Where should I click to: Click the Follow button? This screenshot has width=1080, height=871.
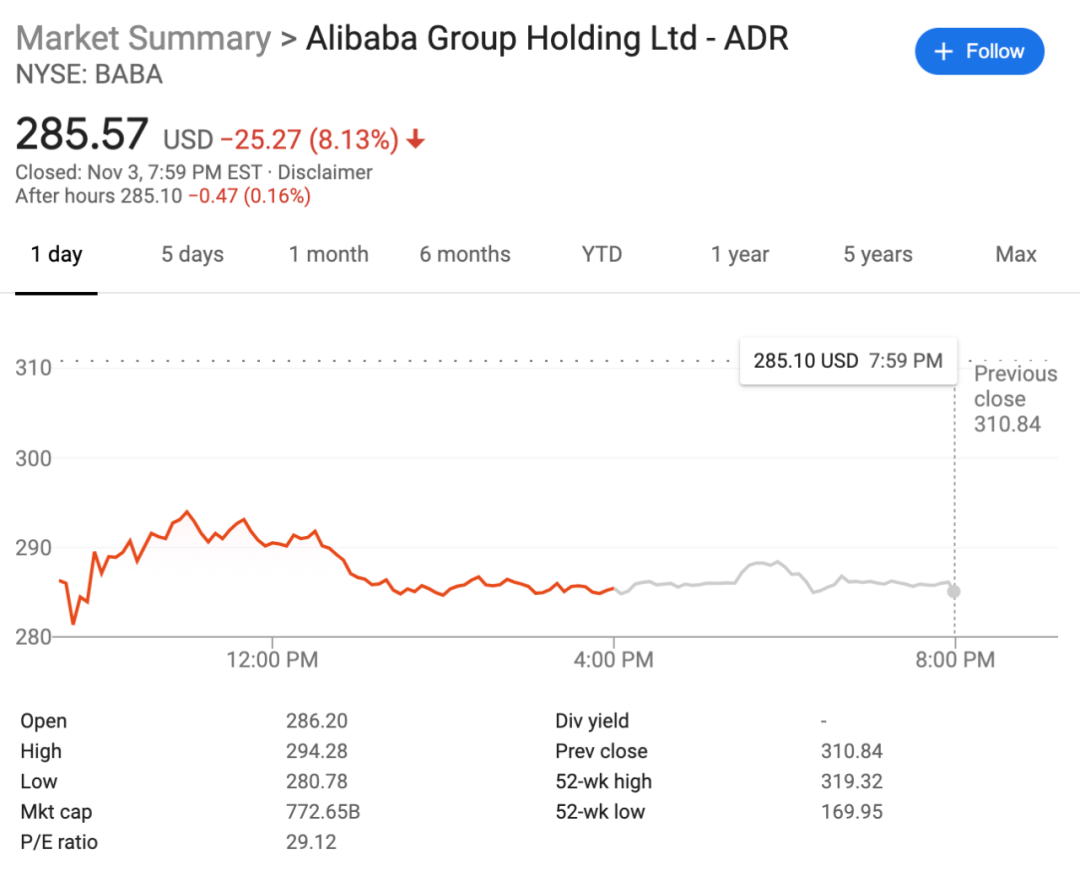pyautogui.click(x=979, y=51)
